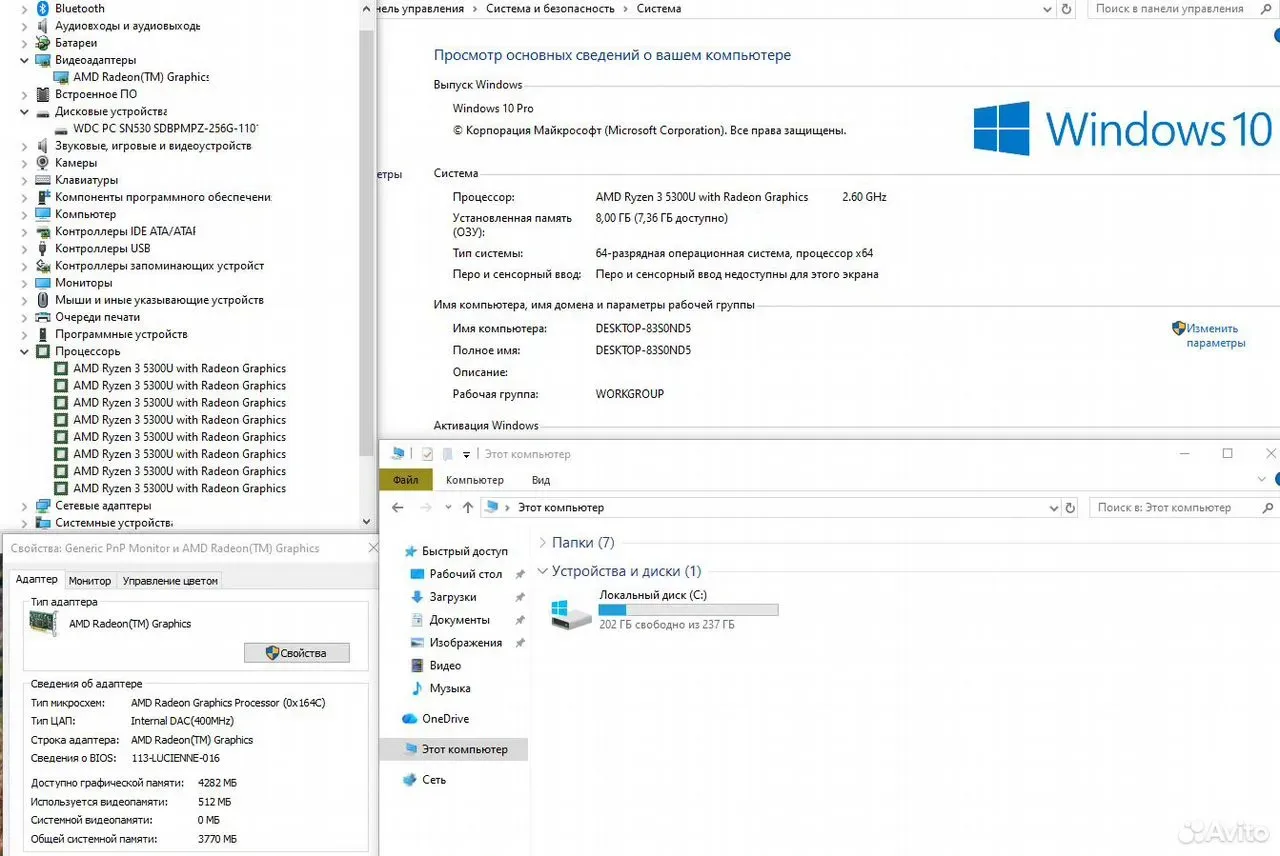This screenshot has width=1280, height=856.
Task: Click the Клавиатуры keyboard icon
Action: coord(43,180)
